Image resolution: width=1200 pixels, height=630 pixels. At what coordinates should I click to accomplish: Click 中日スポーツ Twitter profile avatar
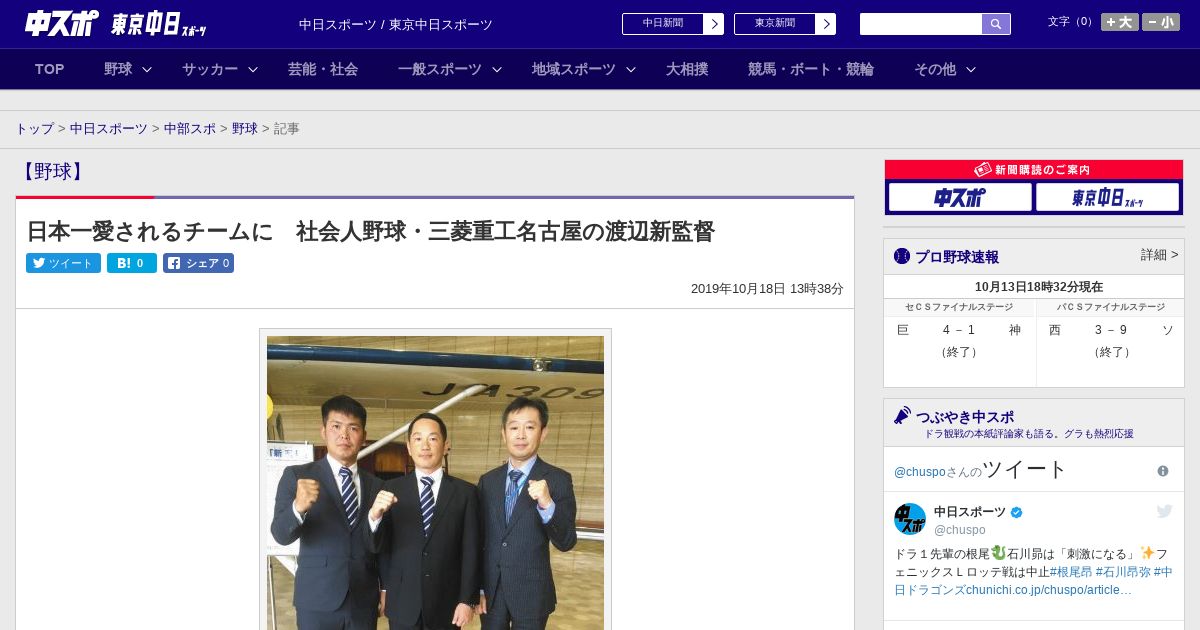pos(910,519)
